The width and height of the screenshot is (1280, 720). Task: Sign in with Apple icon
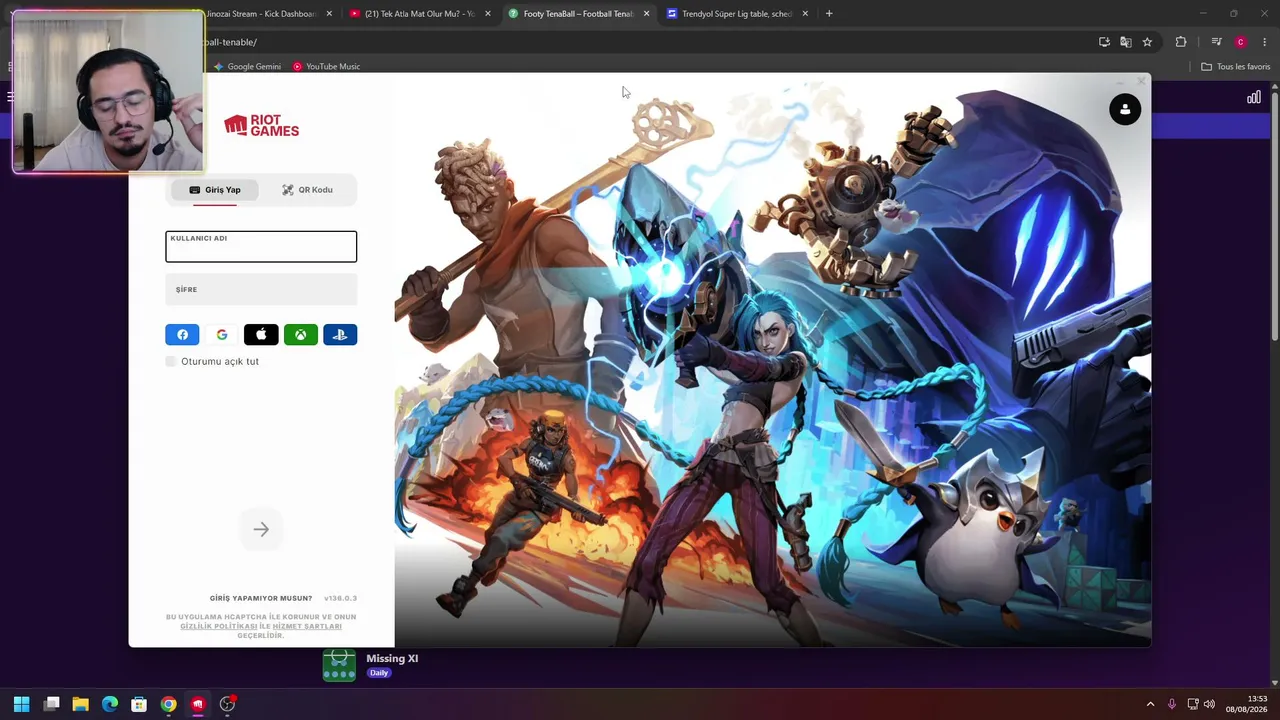(261, 335)
